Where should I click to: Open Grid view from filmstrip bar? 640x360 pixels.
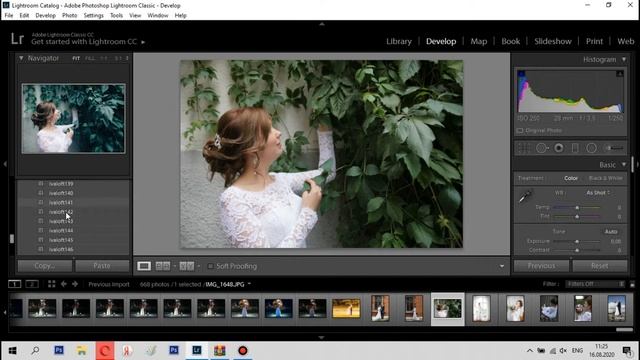pyautogui.click(x=51, y=284)
